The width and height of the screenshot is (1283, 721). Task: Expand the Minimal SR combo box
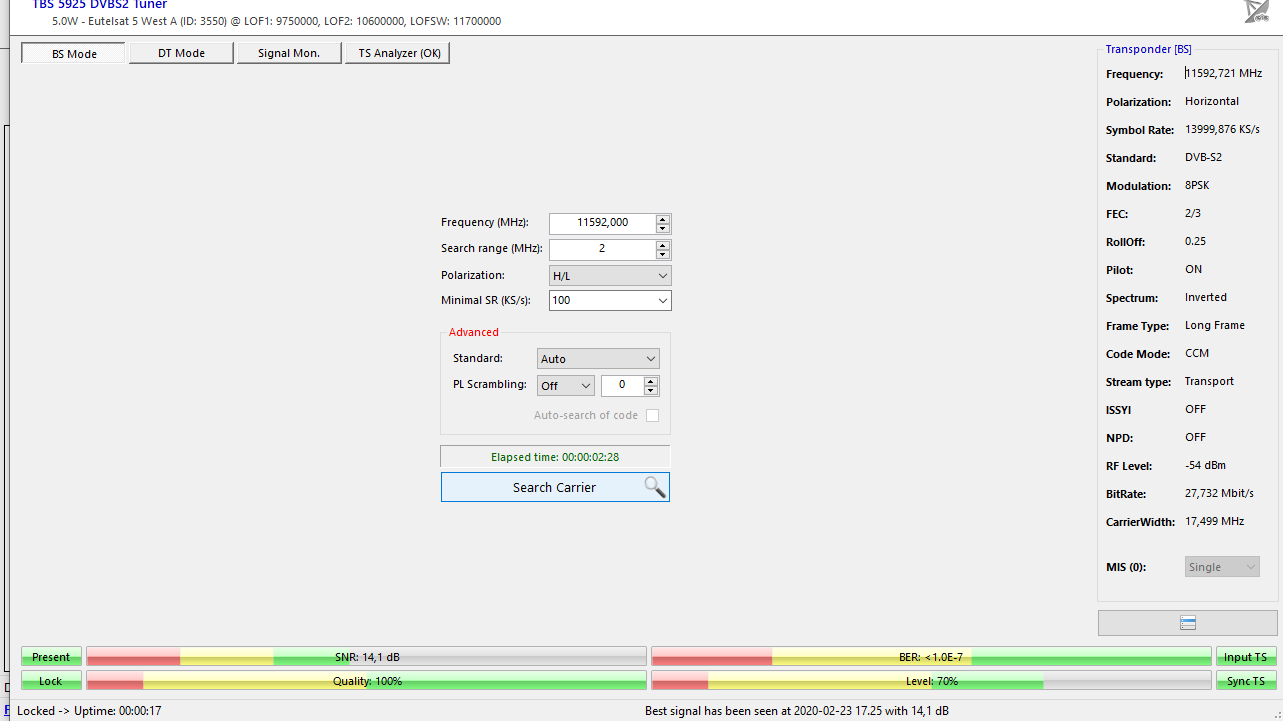pos(662,300)
